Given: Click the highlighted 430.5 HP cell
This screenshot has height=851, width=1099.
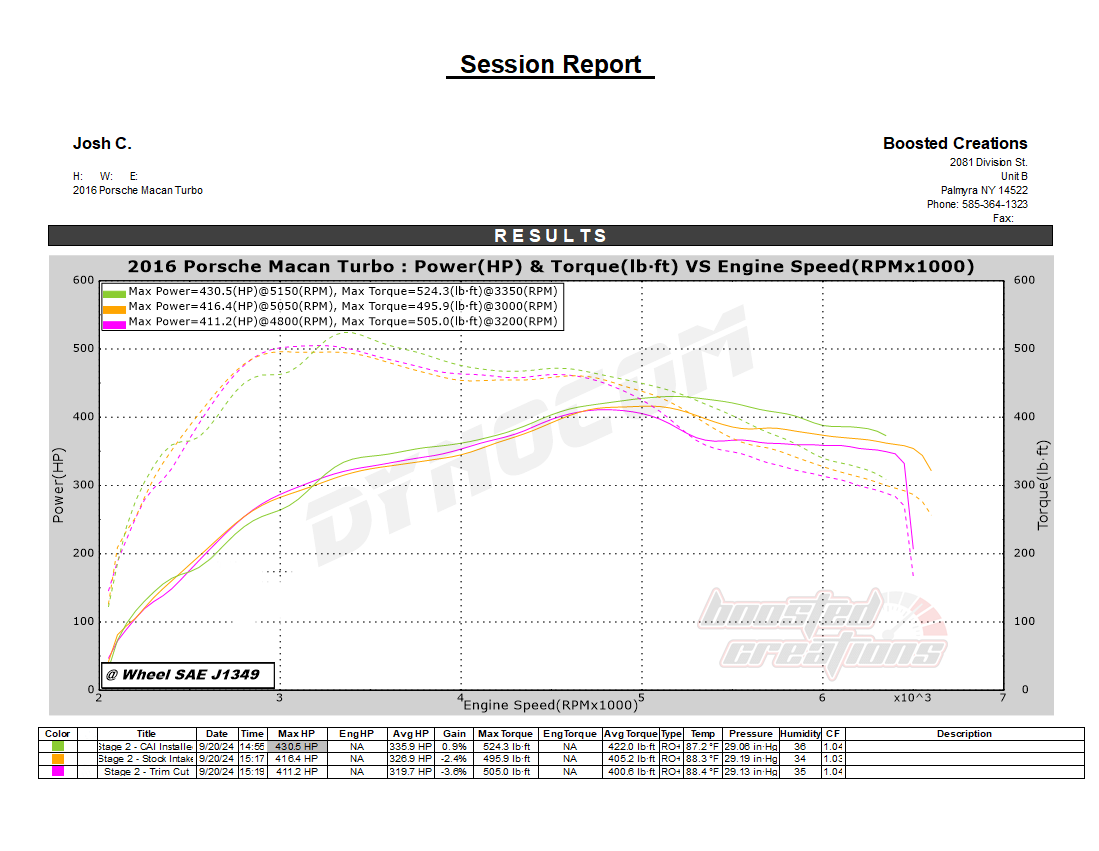Looking at the screenshot, I should pyautogui.click(x=296, y=745).
